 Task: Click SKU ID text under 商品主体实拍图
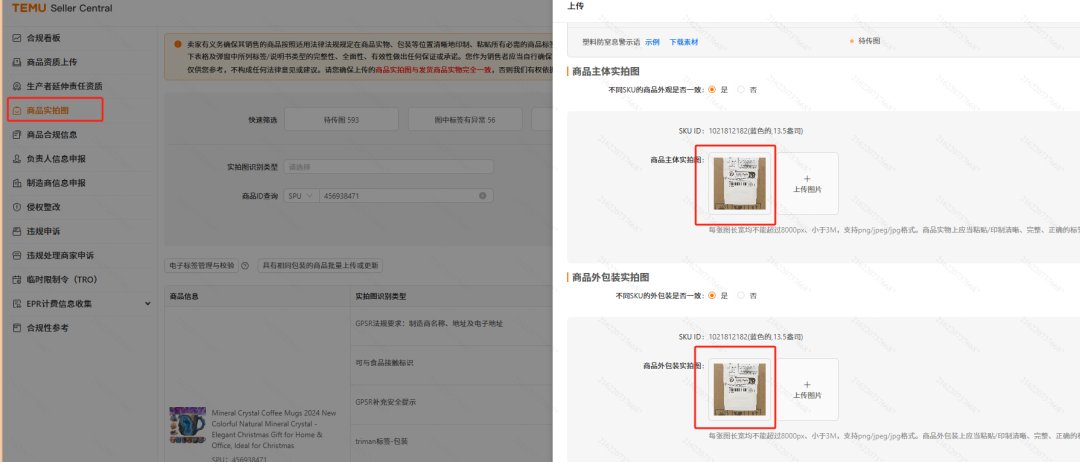740,130
